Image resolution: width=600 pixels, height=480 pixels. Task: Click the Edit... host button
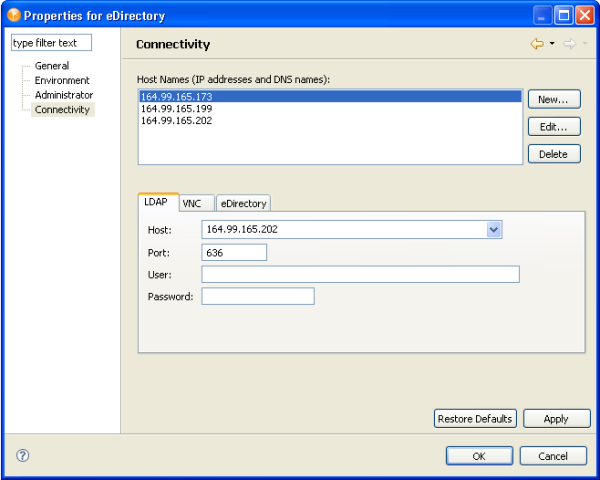(x=554, y=127)
